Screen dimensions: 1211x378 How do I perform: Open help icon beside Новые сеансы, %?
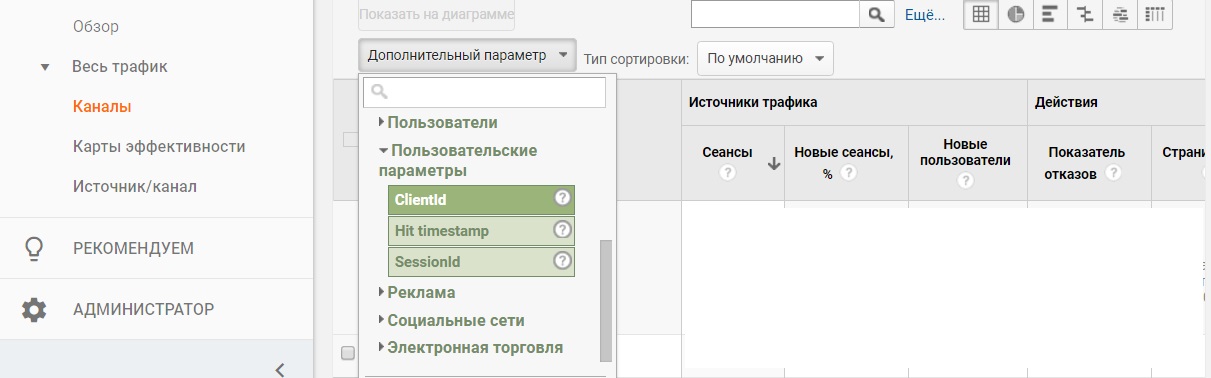point(849,173)
